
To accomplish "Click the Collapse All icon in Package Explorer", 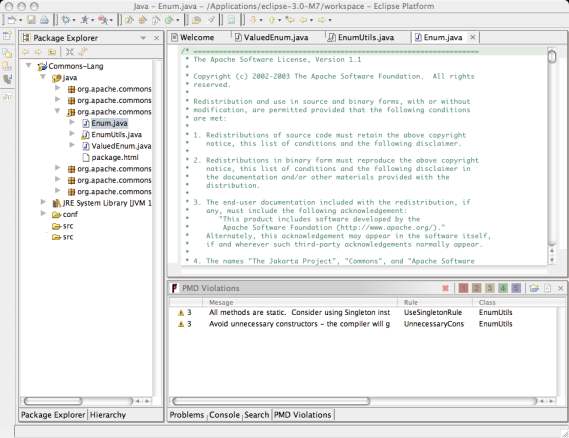I will tap(69, 52).
